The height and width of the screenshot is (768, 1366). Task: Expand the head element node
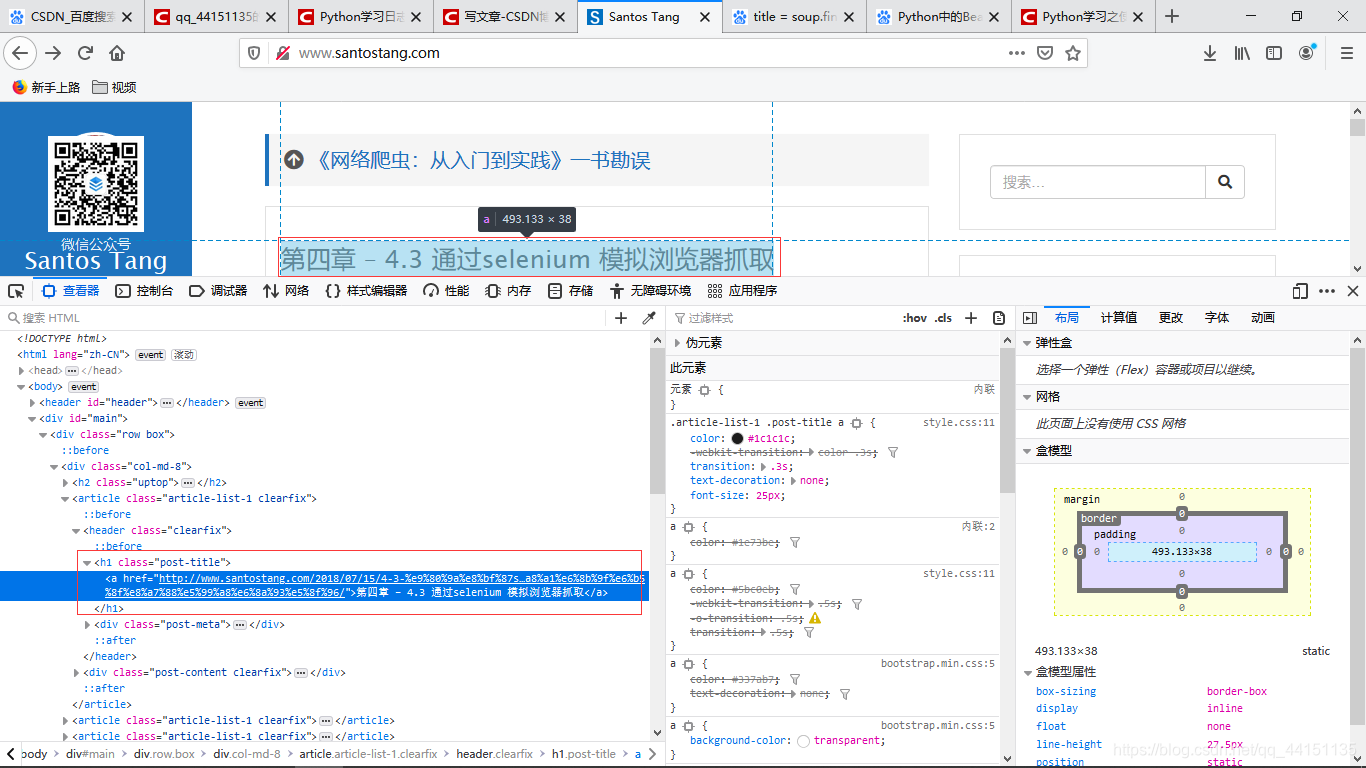pyautogui.click(x=21, y=370)
